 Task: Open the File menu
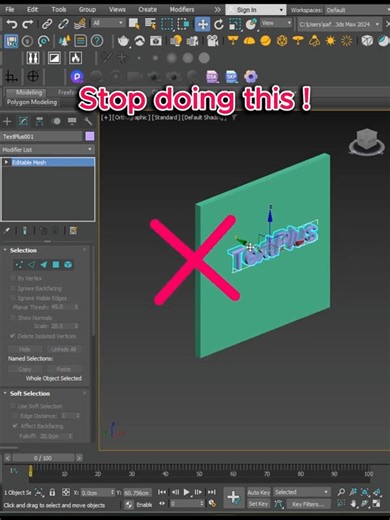pyautogui.click(x=10, y=9)
